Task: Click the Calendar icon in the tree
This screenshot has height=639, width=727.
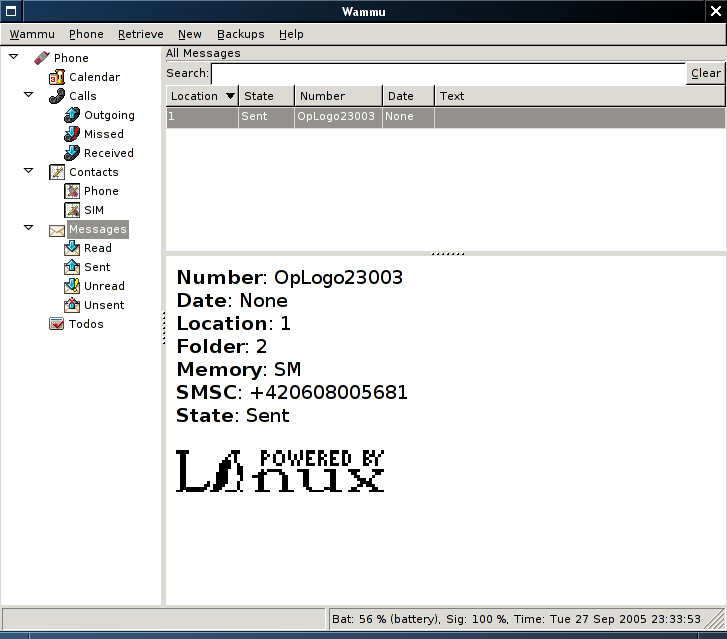Action: [57, 77]
